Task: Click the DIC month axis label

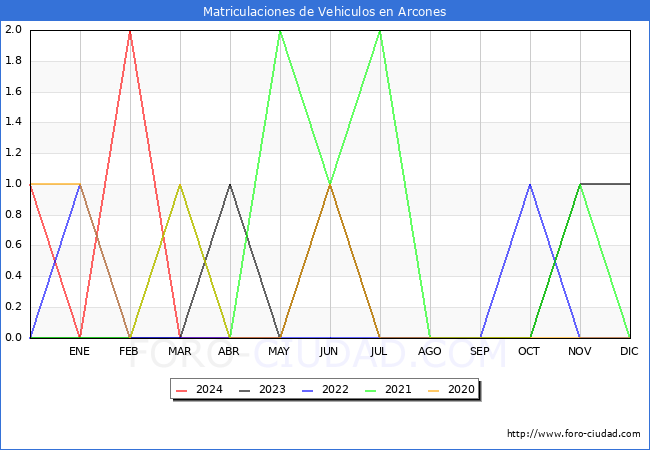Action: (x=629, y=351)
